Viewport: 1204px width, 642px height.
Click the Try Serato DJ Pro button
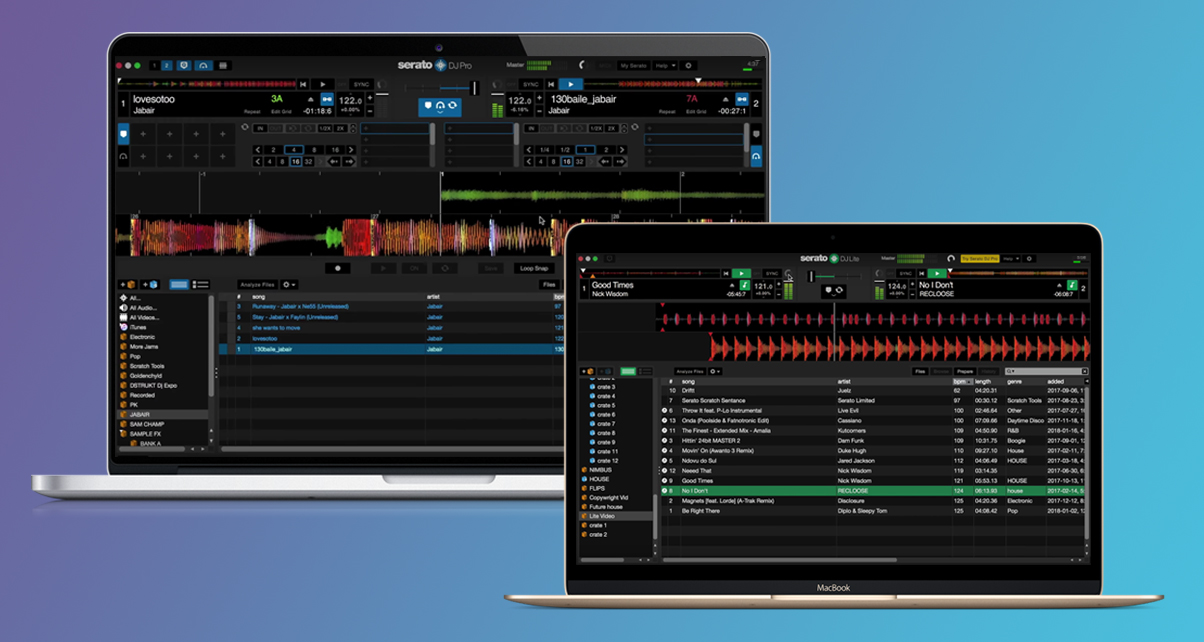(x=979, y=259)
